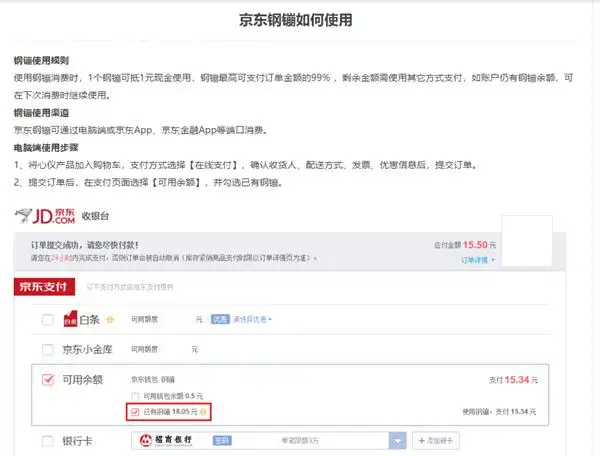Click the 京东钢镚如何使用 page title

(296, 20)
